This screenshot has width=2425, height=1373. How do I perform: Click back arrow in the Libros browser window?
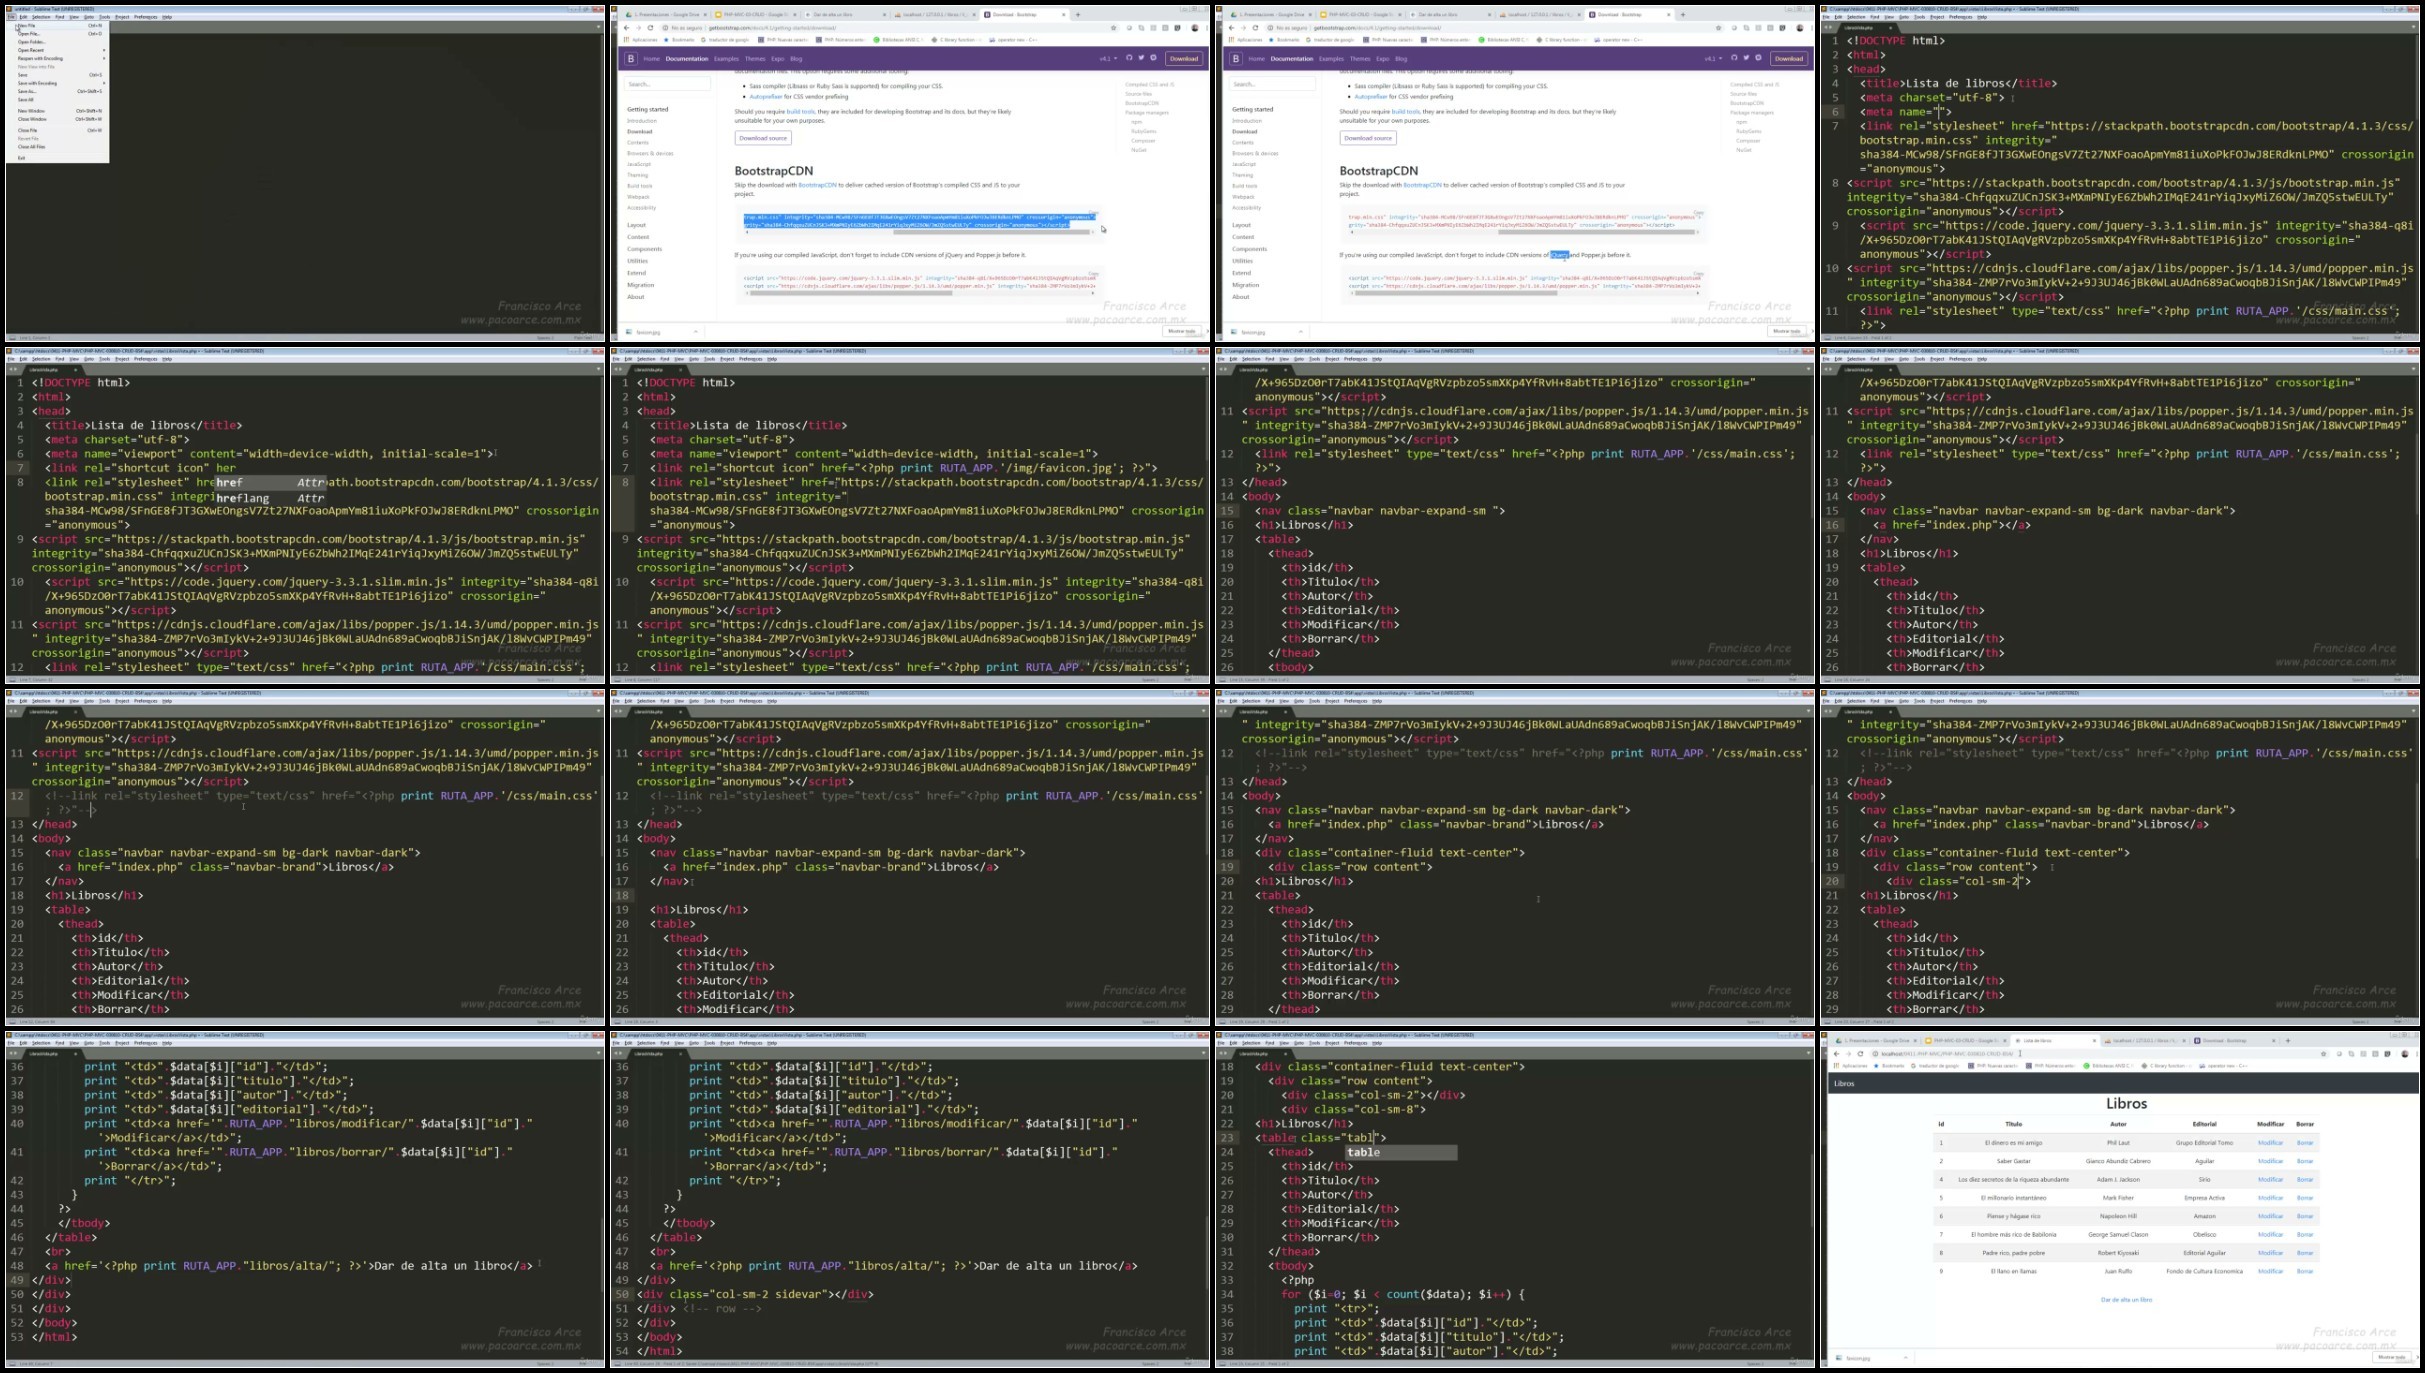pyautogui.click(x=1836, y=1053)
